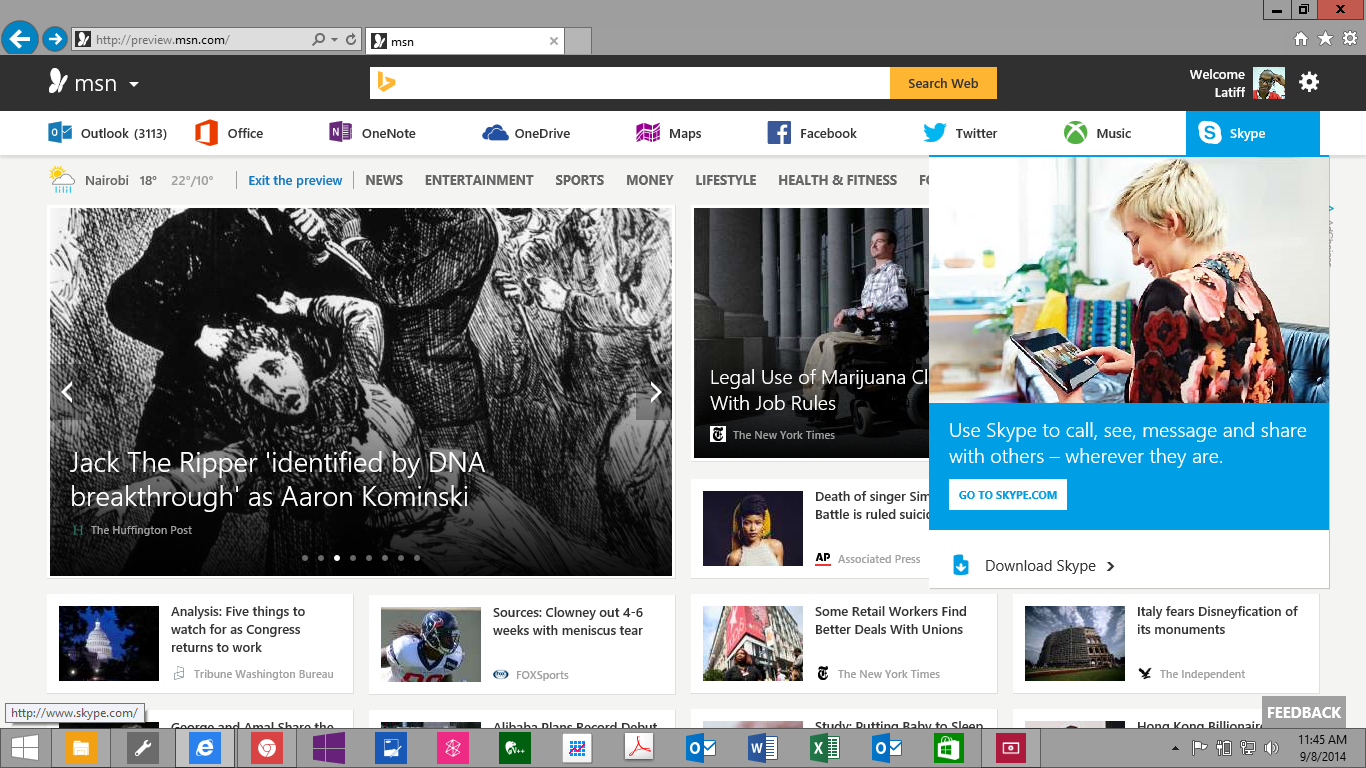The height and width of the screenshot is (768, 1366).
Task: Click the Download Skype link
Action: (x=1040, y=566)
